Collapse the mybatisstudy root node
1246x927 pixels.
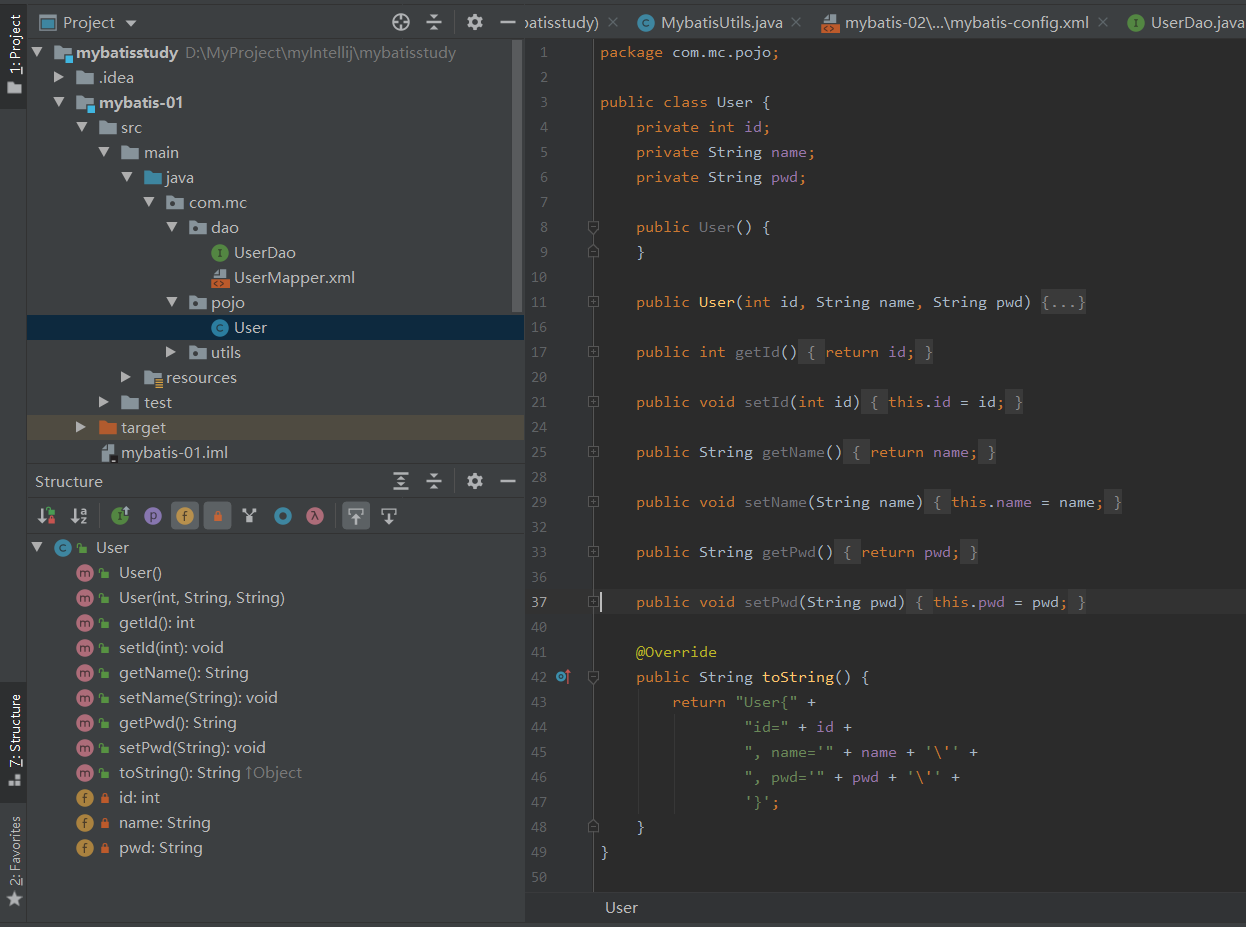38,52
